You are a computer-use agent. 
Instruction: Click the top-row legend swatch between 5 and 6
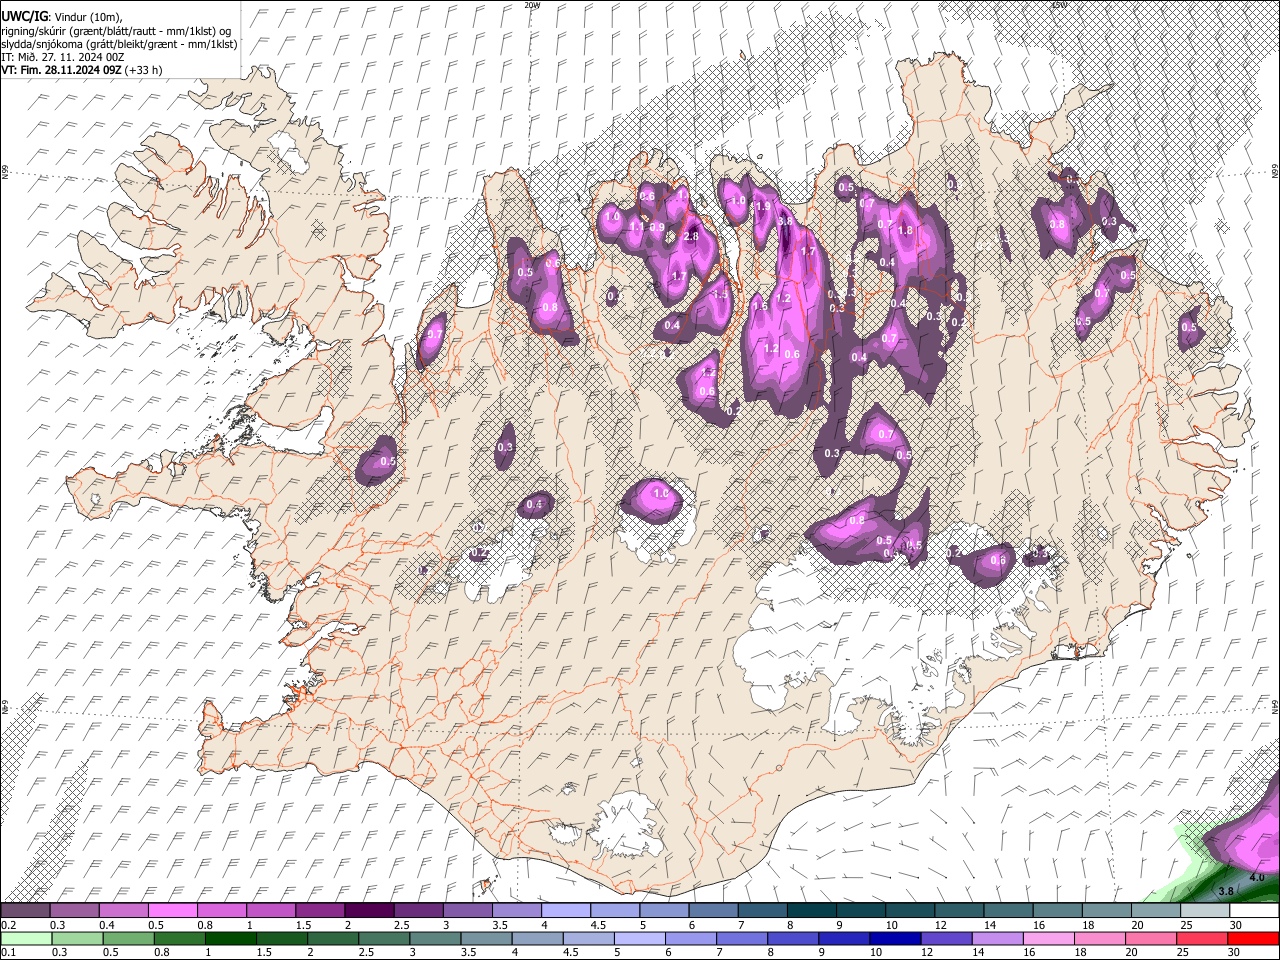pos(664,910)
